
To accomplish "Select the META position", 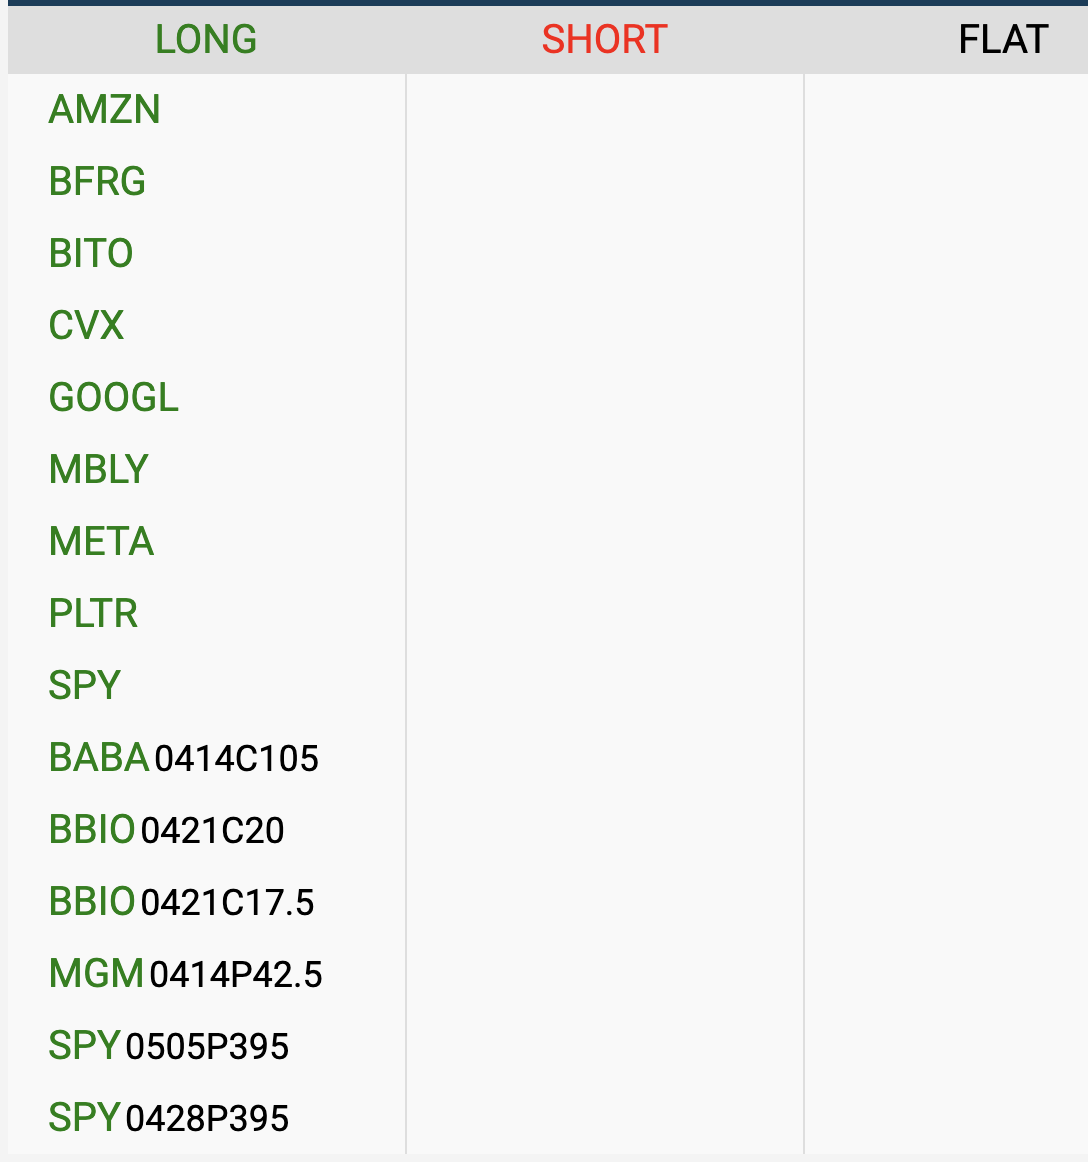I will tap(102, 542).
